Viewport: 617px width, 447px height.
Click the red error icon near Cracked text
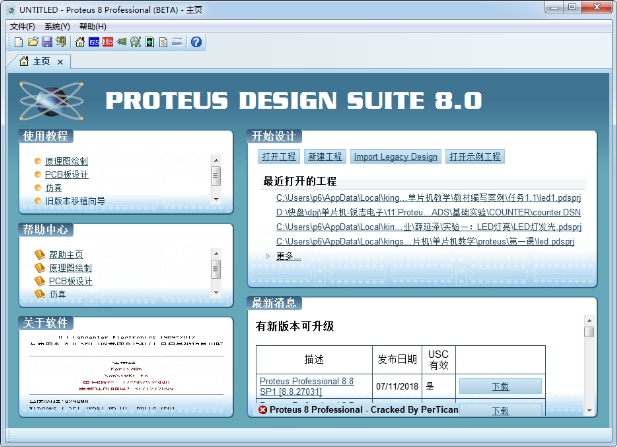262,410
